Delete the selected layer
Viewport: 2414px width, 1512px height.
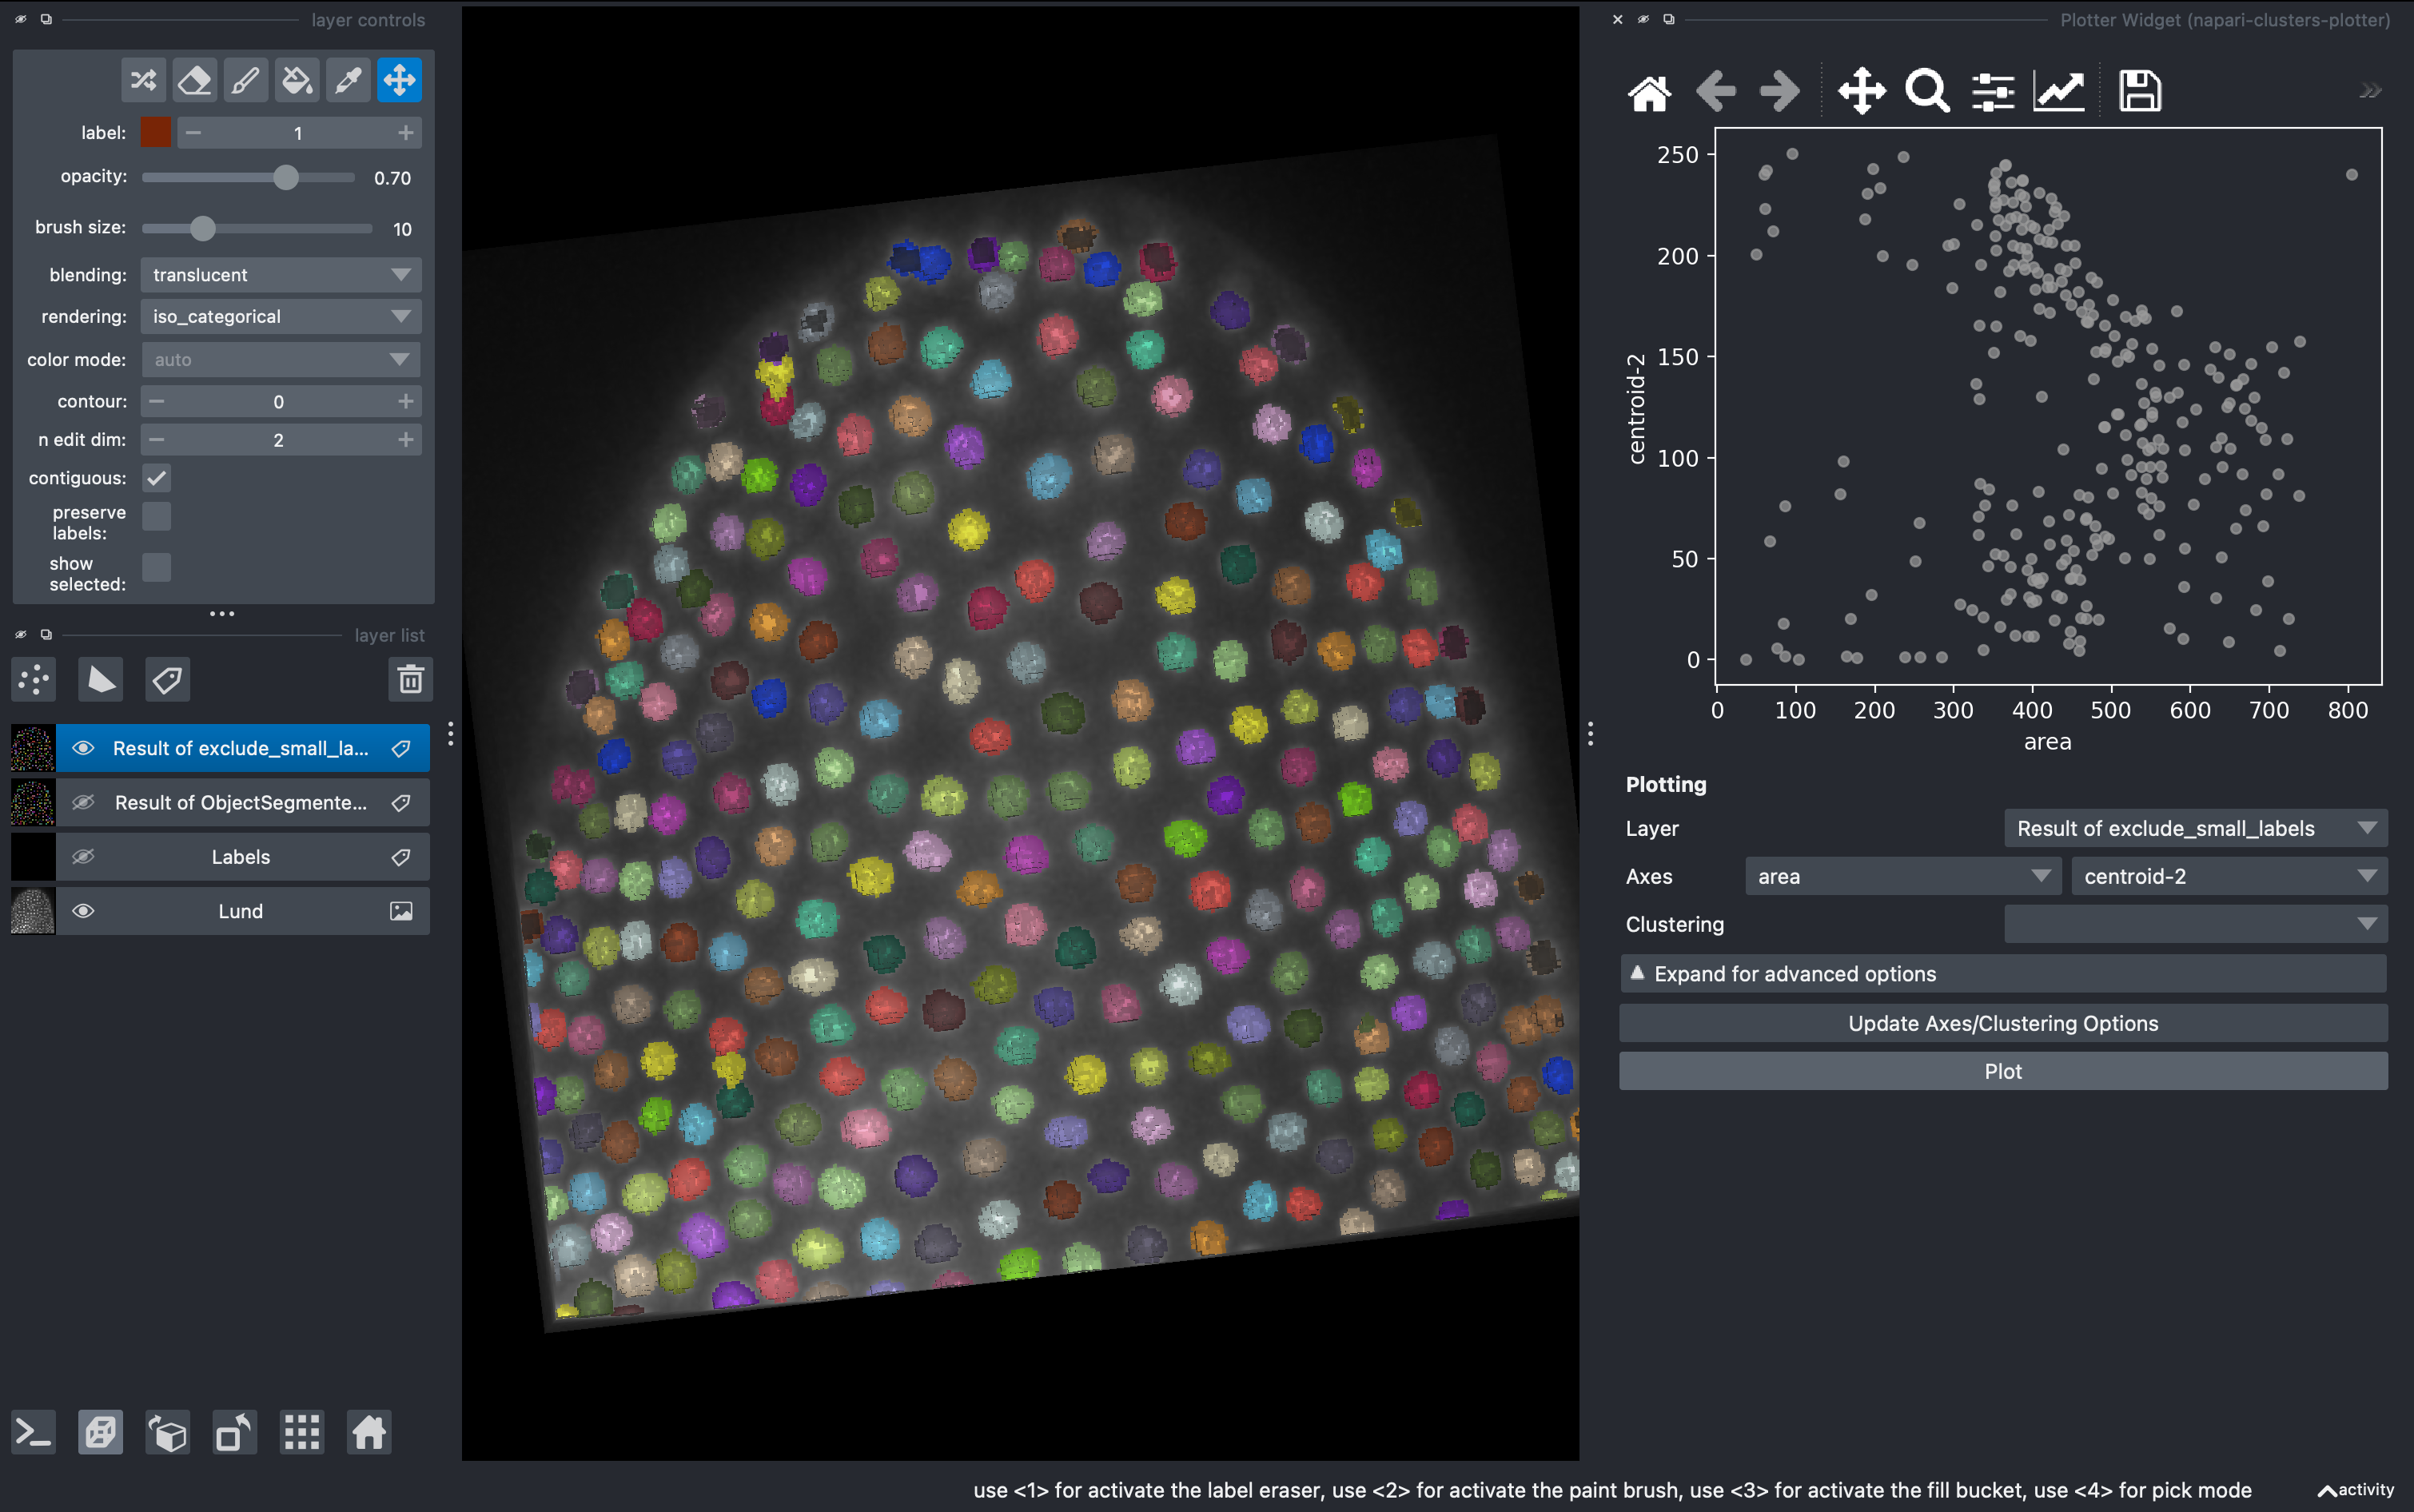pyautogui.click(x=410, y=679)
